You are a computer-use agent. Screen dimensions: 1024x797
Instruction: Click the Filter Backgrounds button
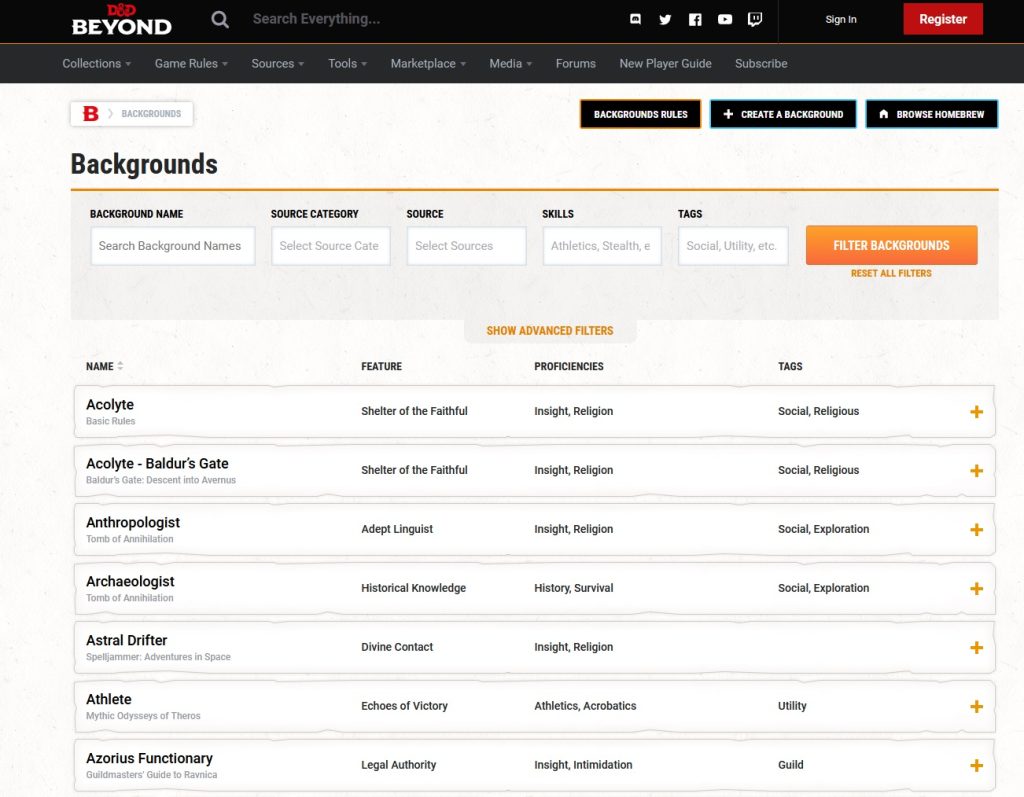(891, 245)
